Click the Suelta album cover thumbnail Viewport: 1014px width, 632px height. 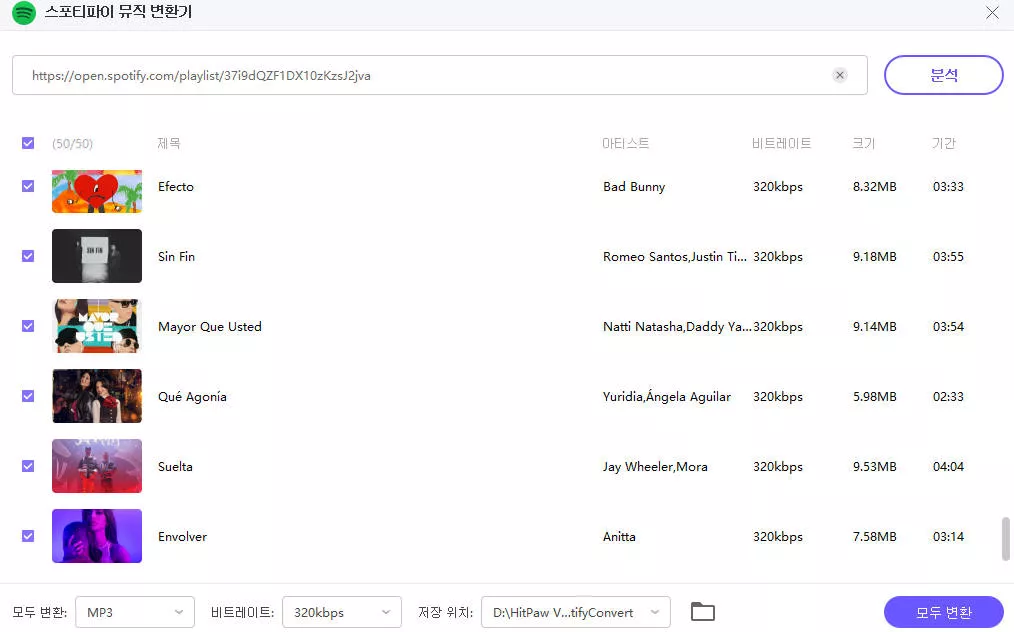click(x=97, y=466)
